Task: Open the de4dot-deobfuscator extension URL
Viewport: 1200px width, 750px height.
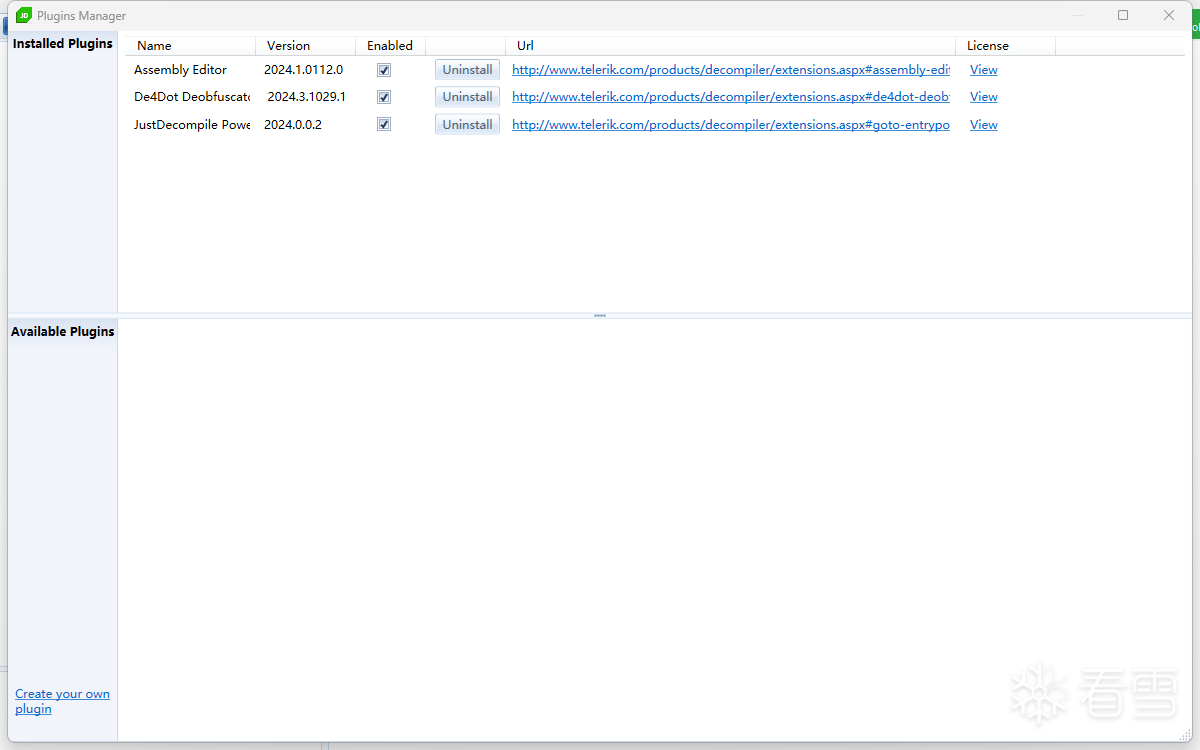Action: coord(731,97)
